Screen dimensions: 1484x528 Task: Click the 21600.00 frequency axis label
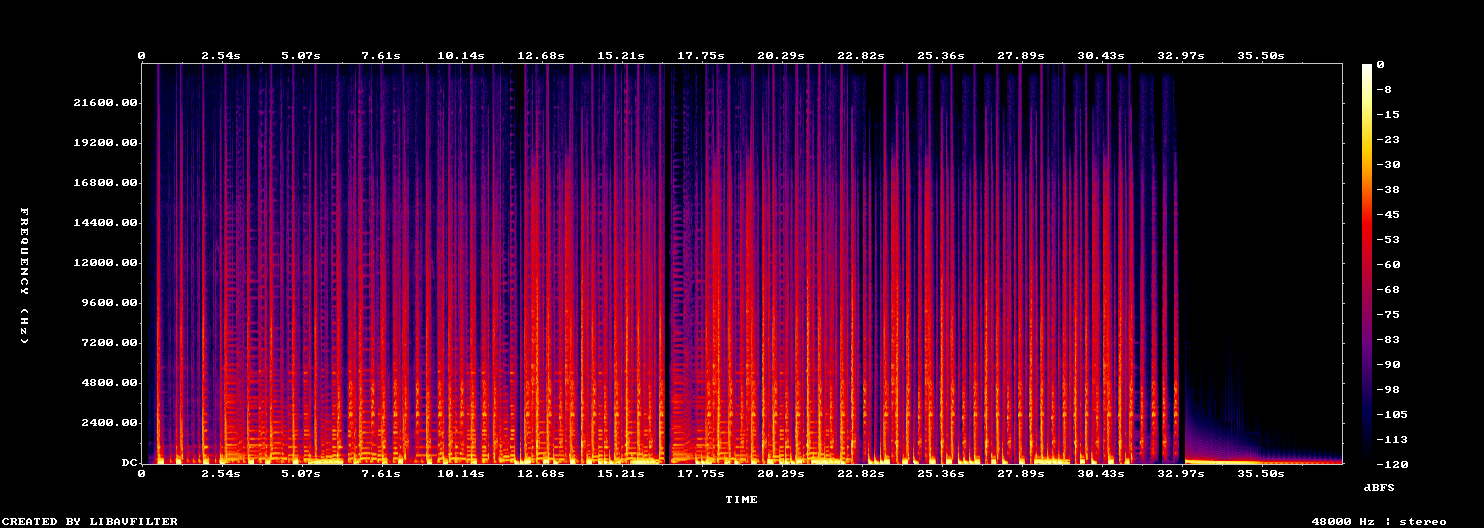[x=105, y=103]
